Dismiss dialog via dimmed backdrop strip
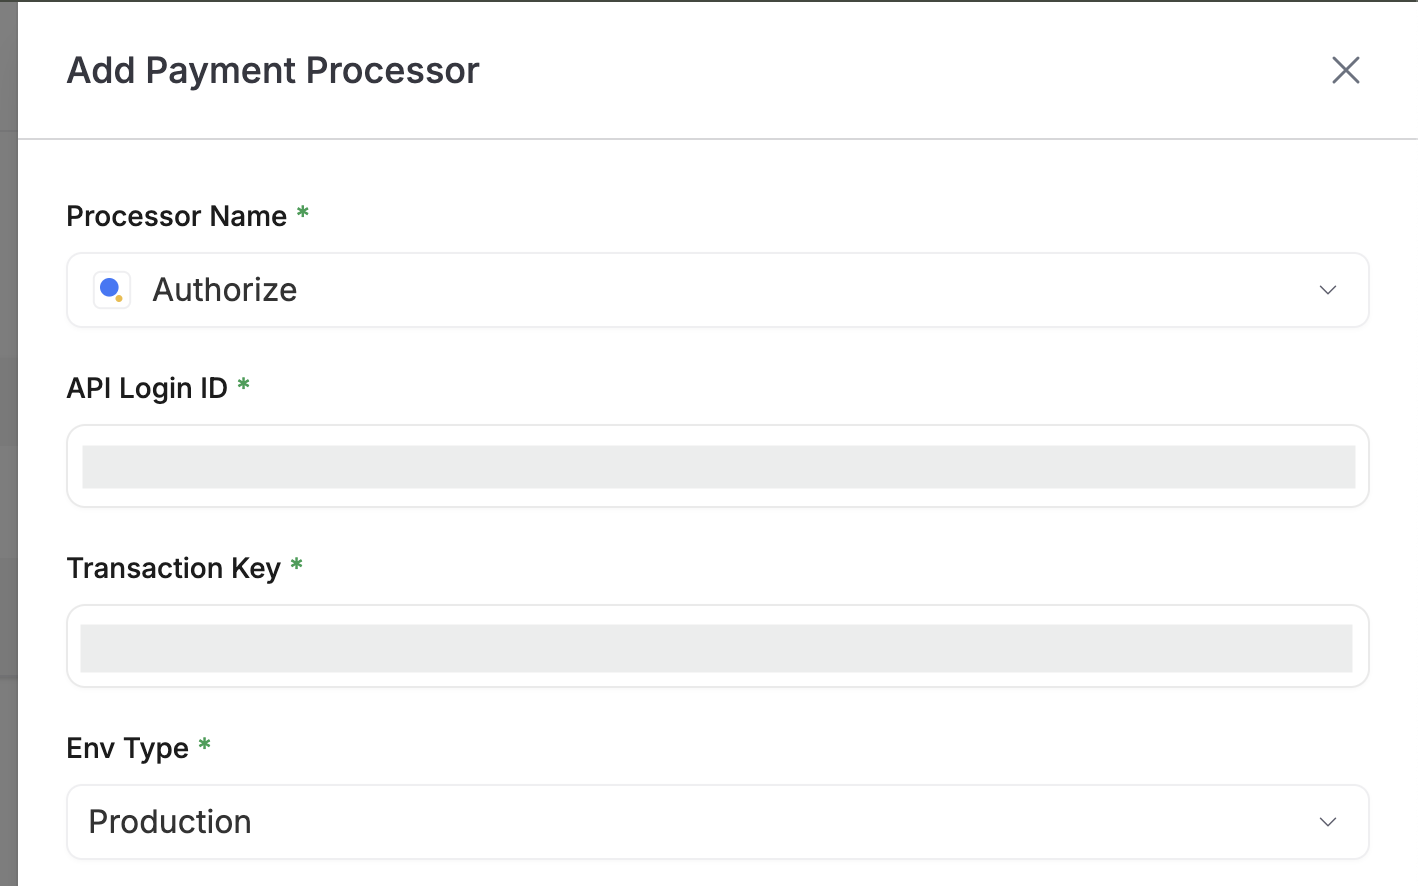 click(8, 443)
